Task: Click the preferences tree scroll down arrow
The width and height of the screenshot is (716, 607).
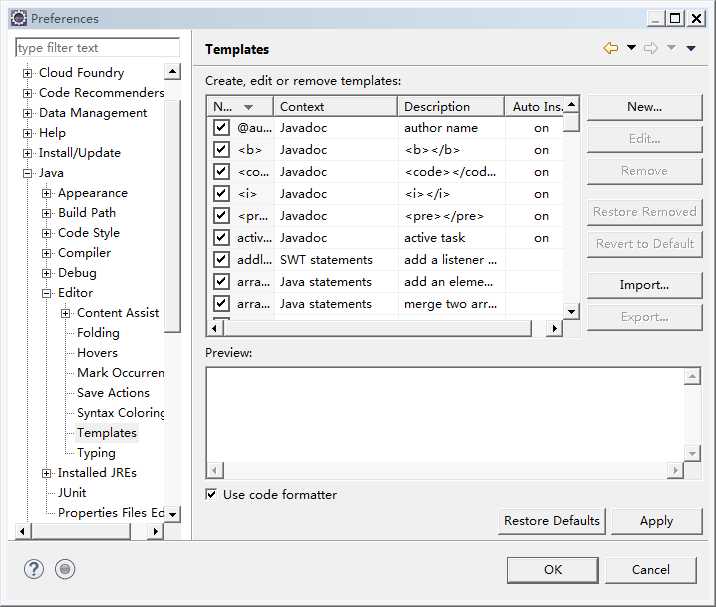Action: pyautogui.click(x=172, y=514)
